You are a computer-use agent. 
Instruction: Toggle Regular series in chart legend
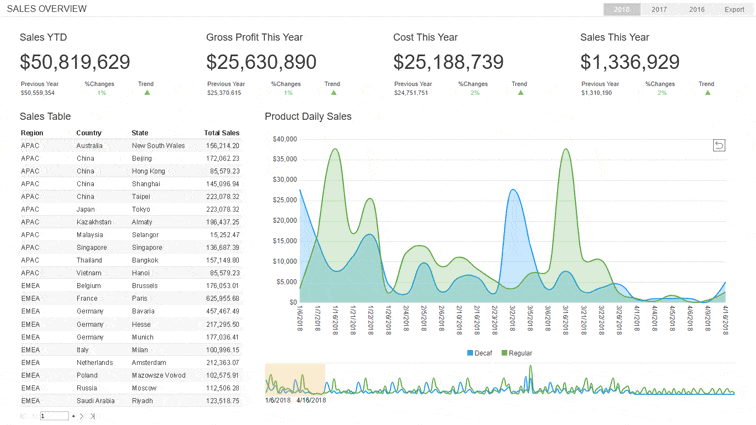coord(517,353)
